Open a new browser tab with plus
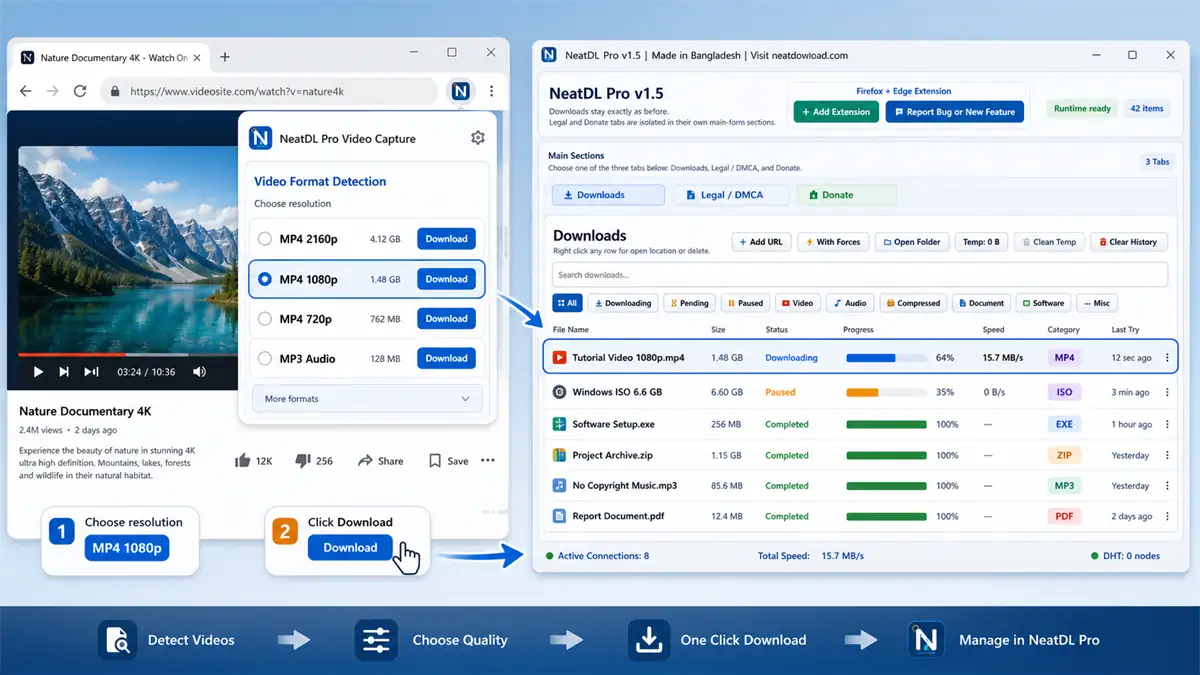This screenshot has width=1200, height=675. click(225, 57)
